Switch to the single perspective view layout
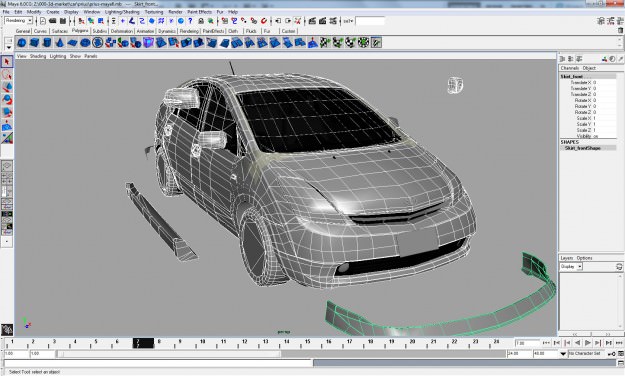The image size is (625, 376). click(x=7, y=166)
